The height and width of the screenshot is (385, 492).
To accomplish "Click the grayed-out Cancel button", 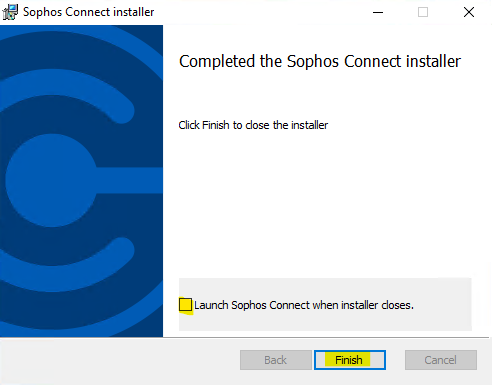I will coord(441,360).
